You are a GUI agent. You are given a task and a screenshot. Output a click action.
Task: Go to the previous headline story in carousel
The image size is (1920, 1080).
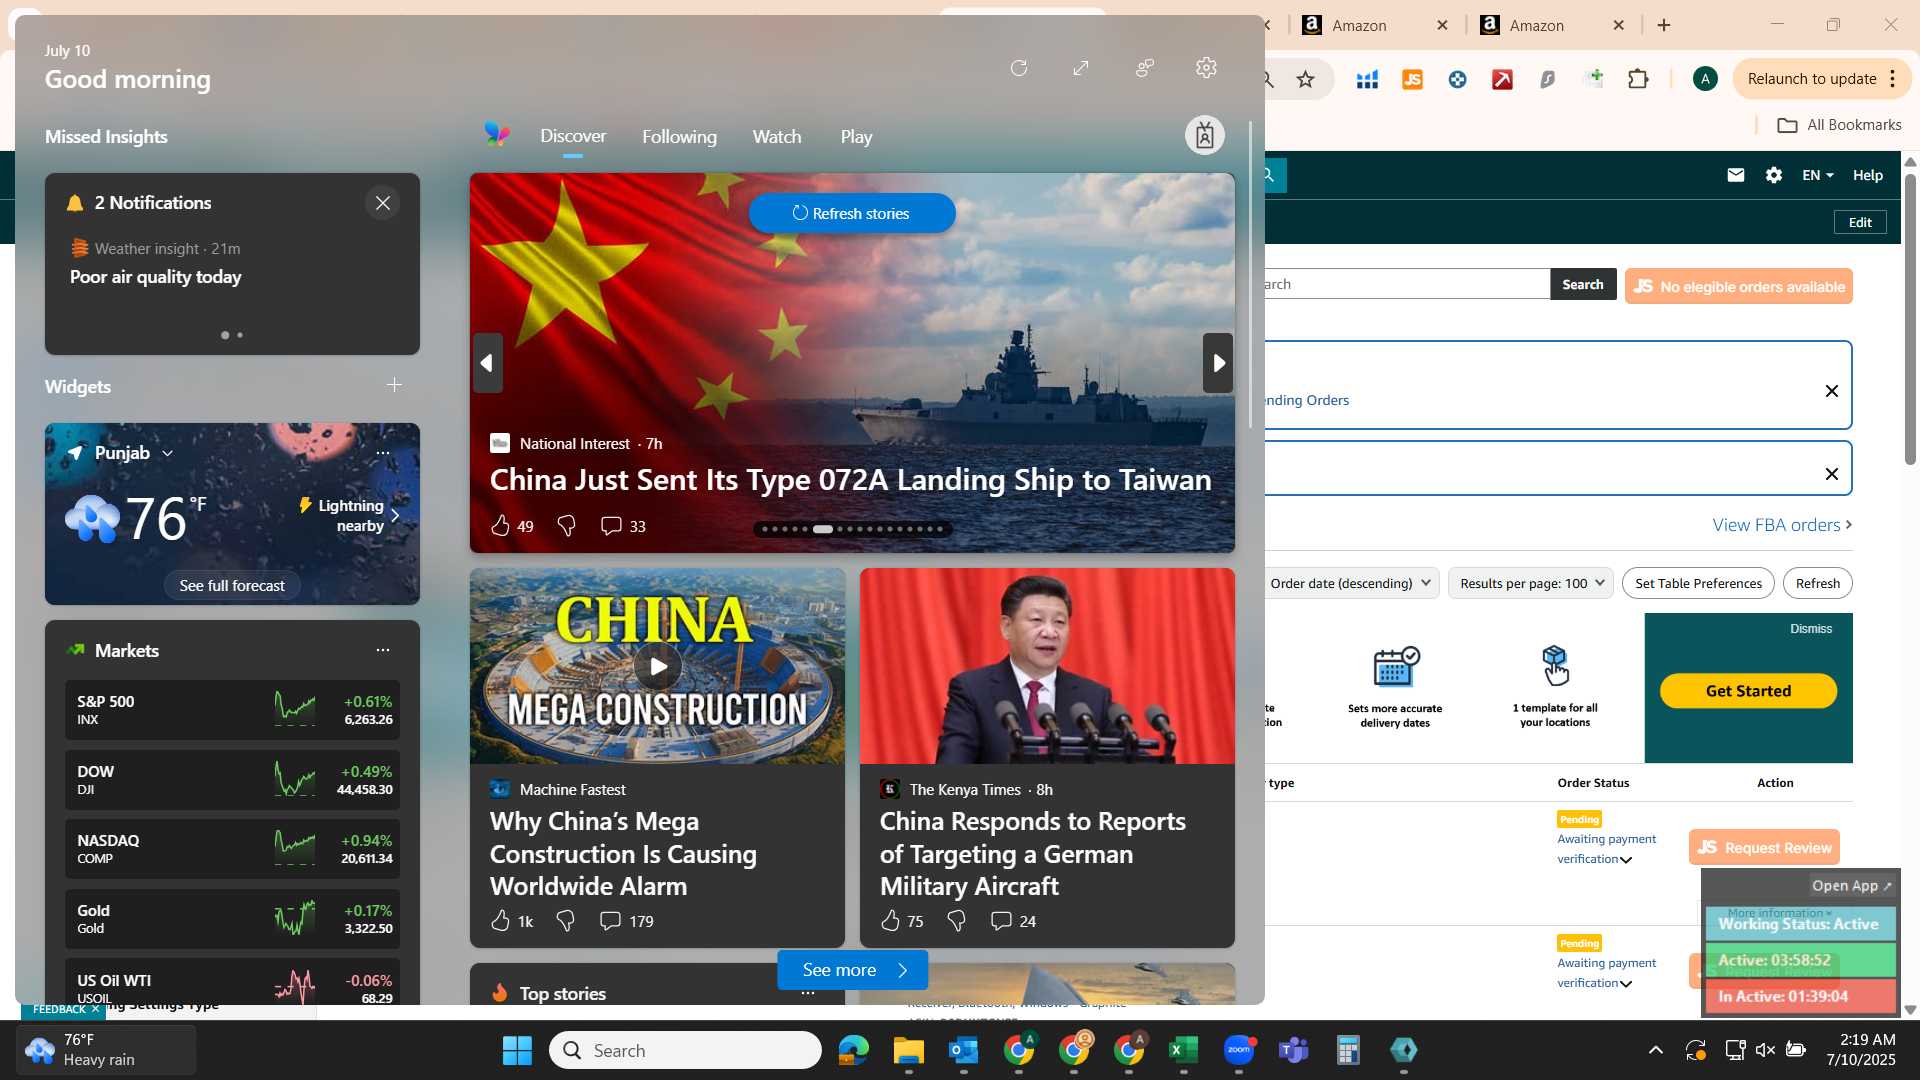[487, 363]
